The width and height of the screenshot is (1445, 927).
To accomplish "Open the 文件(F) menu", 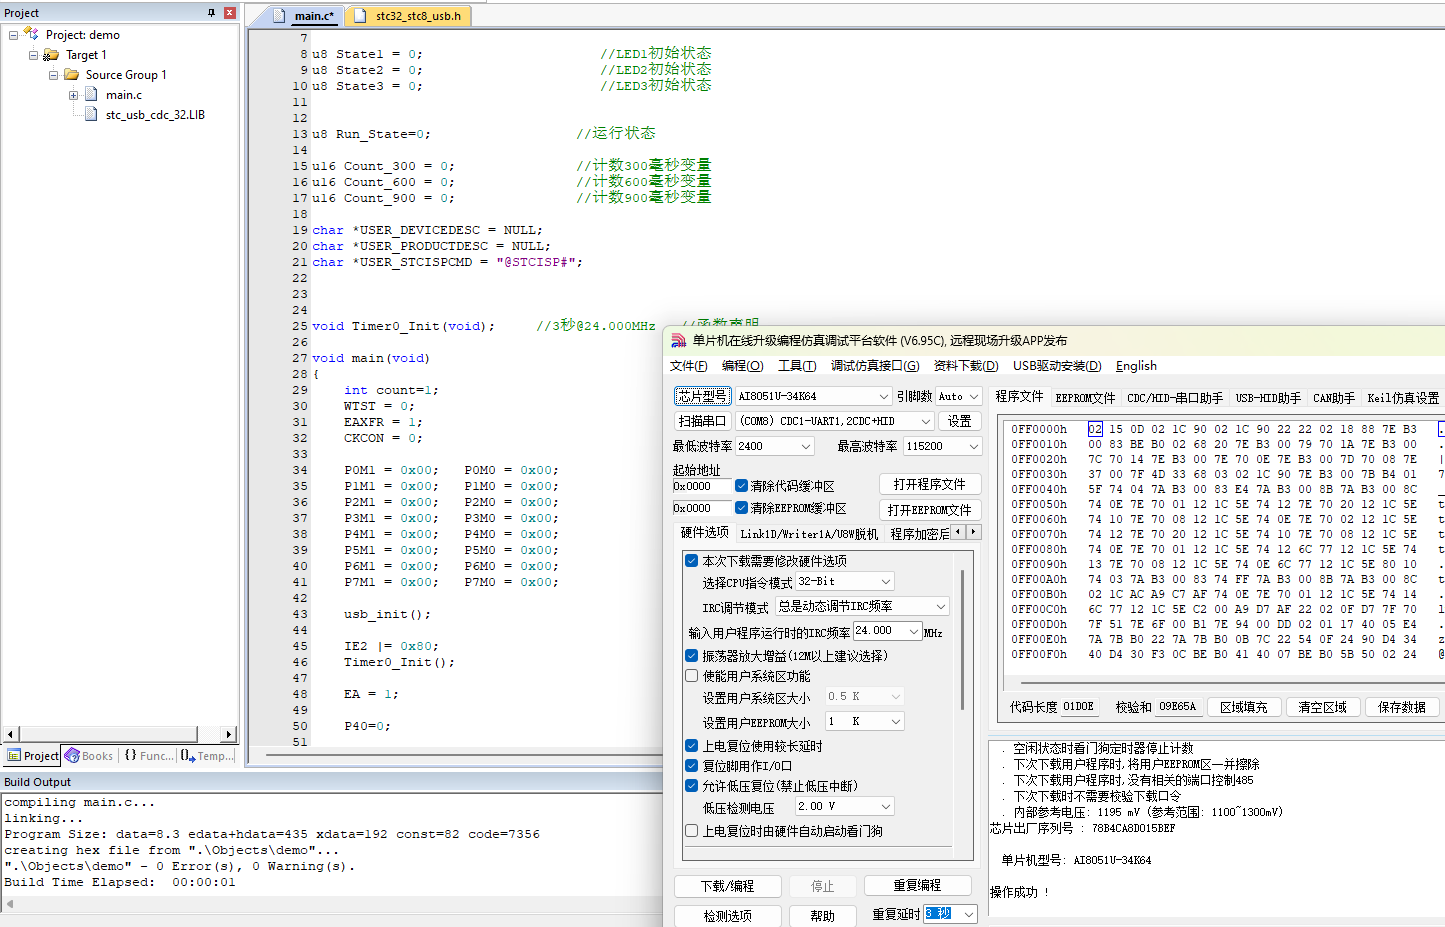I will coord(688,366).
